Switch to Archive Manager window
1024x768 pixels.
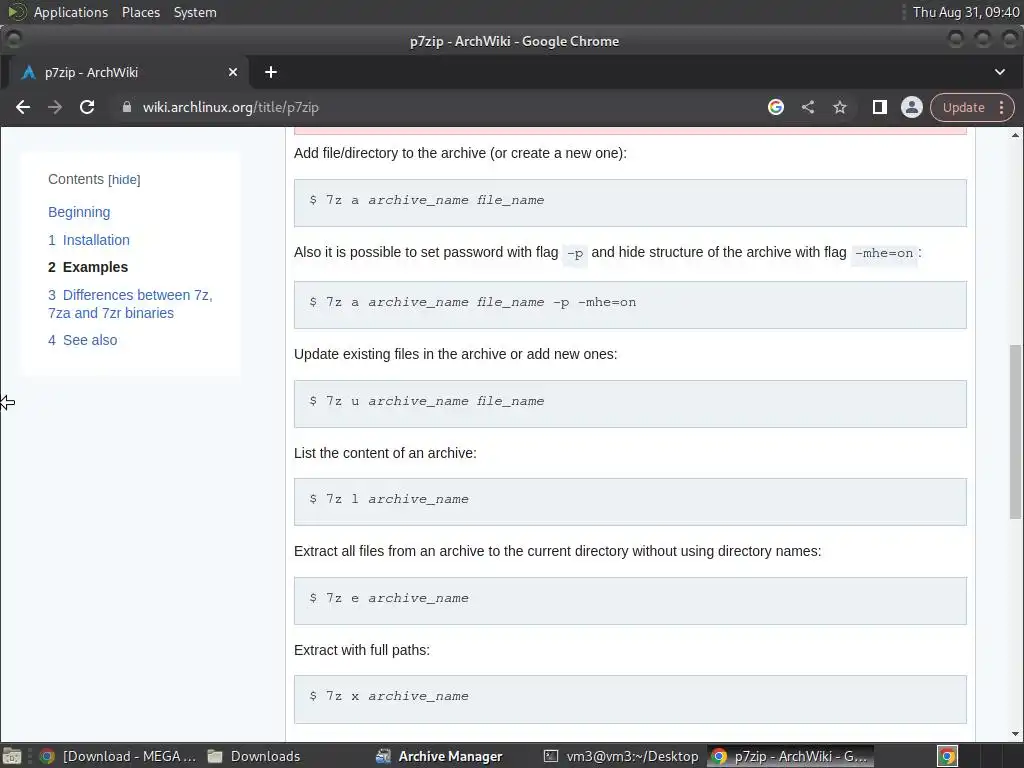(x=439, y=756)
